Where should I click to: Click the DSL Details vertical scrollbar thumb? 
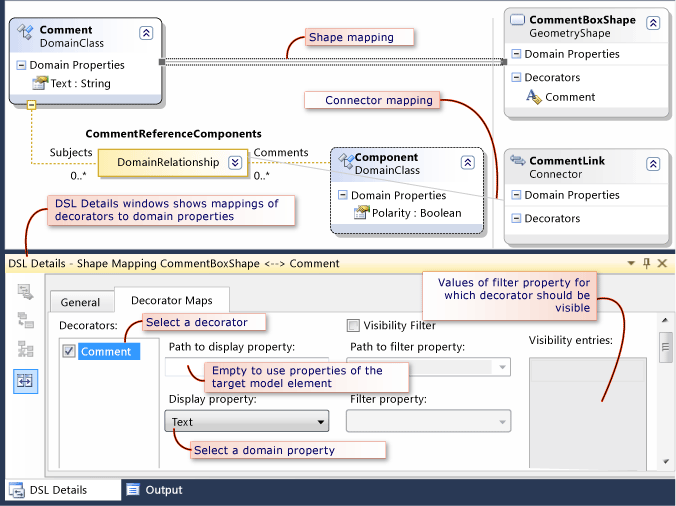[x=665, y=347]
